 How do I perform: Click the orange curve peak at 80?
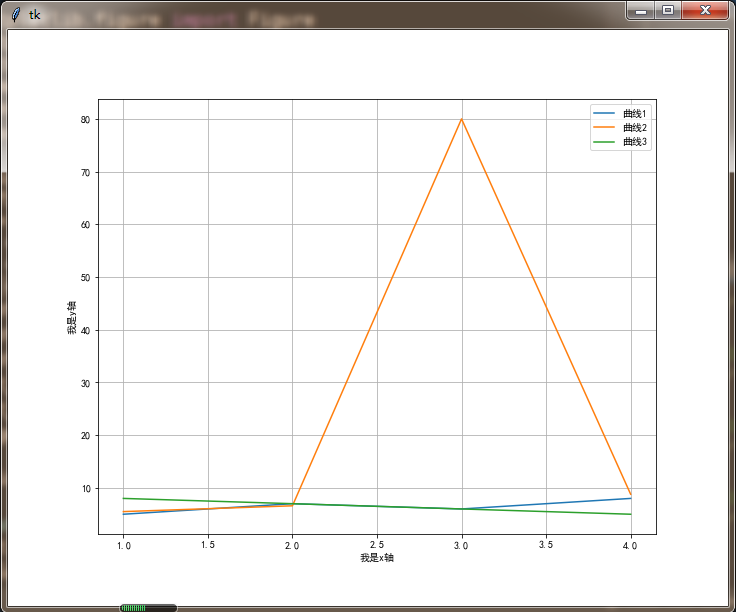coord(462,119)
